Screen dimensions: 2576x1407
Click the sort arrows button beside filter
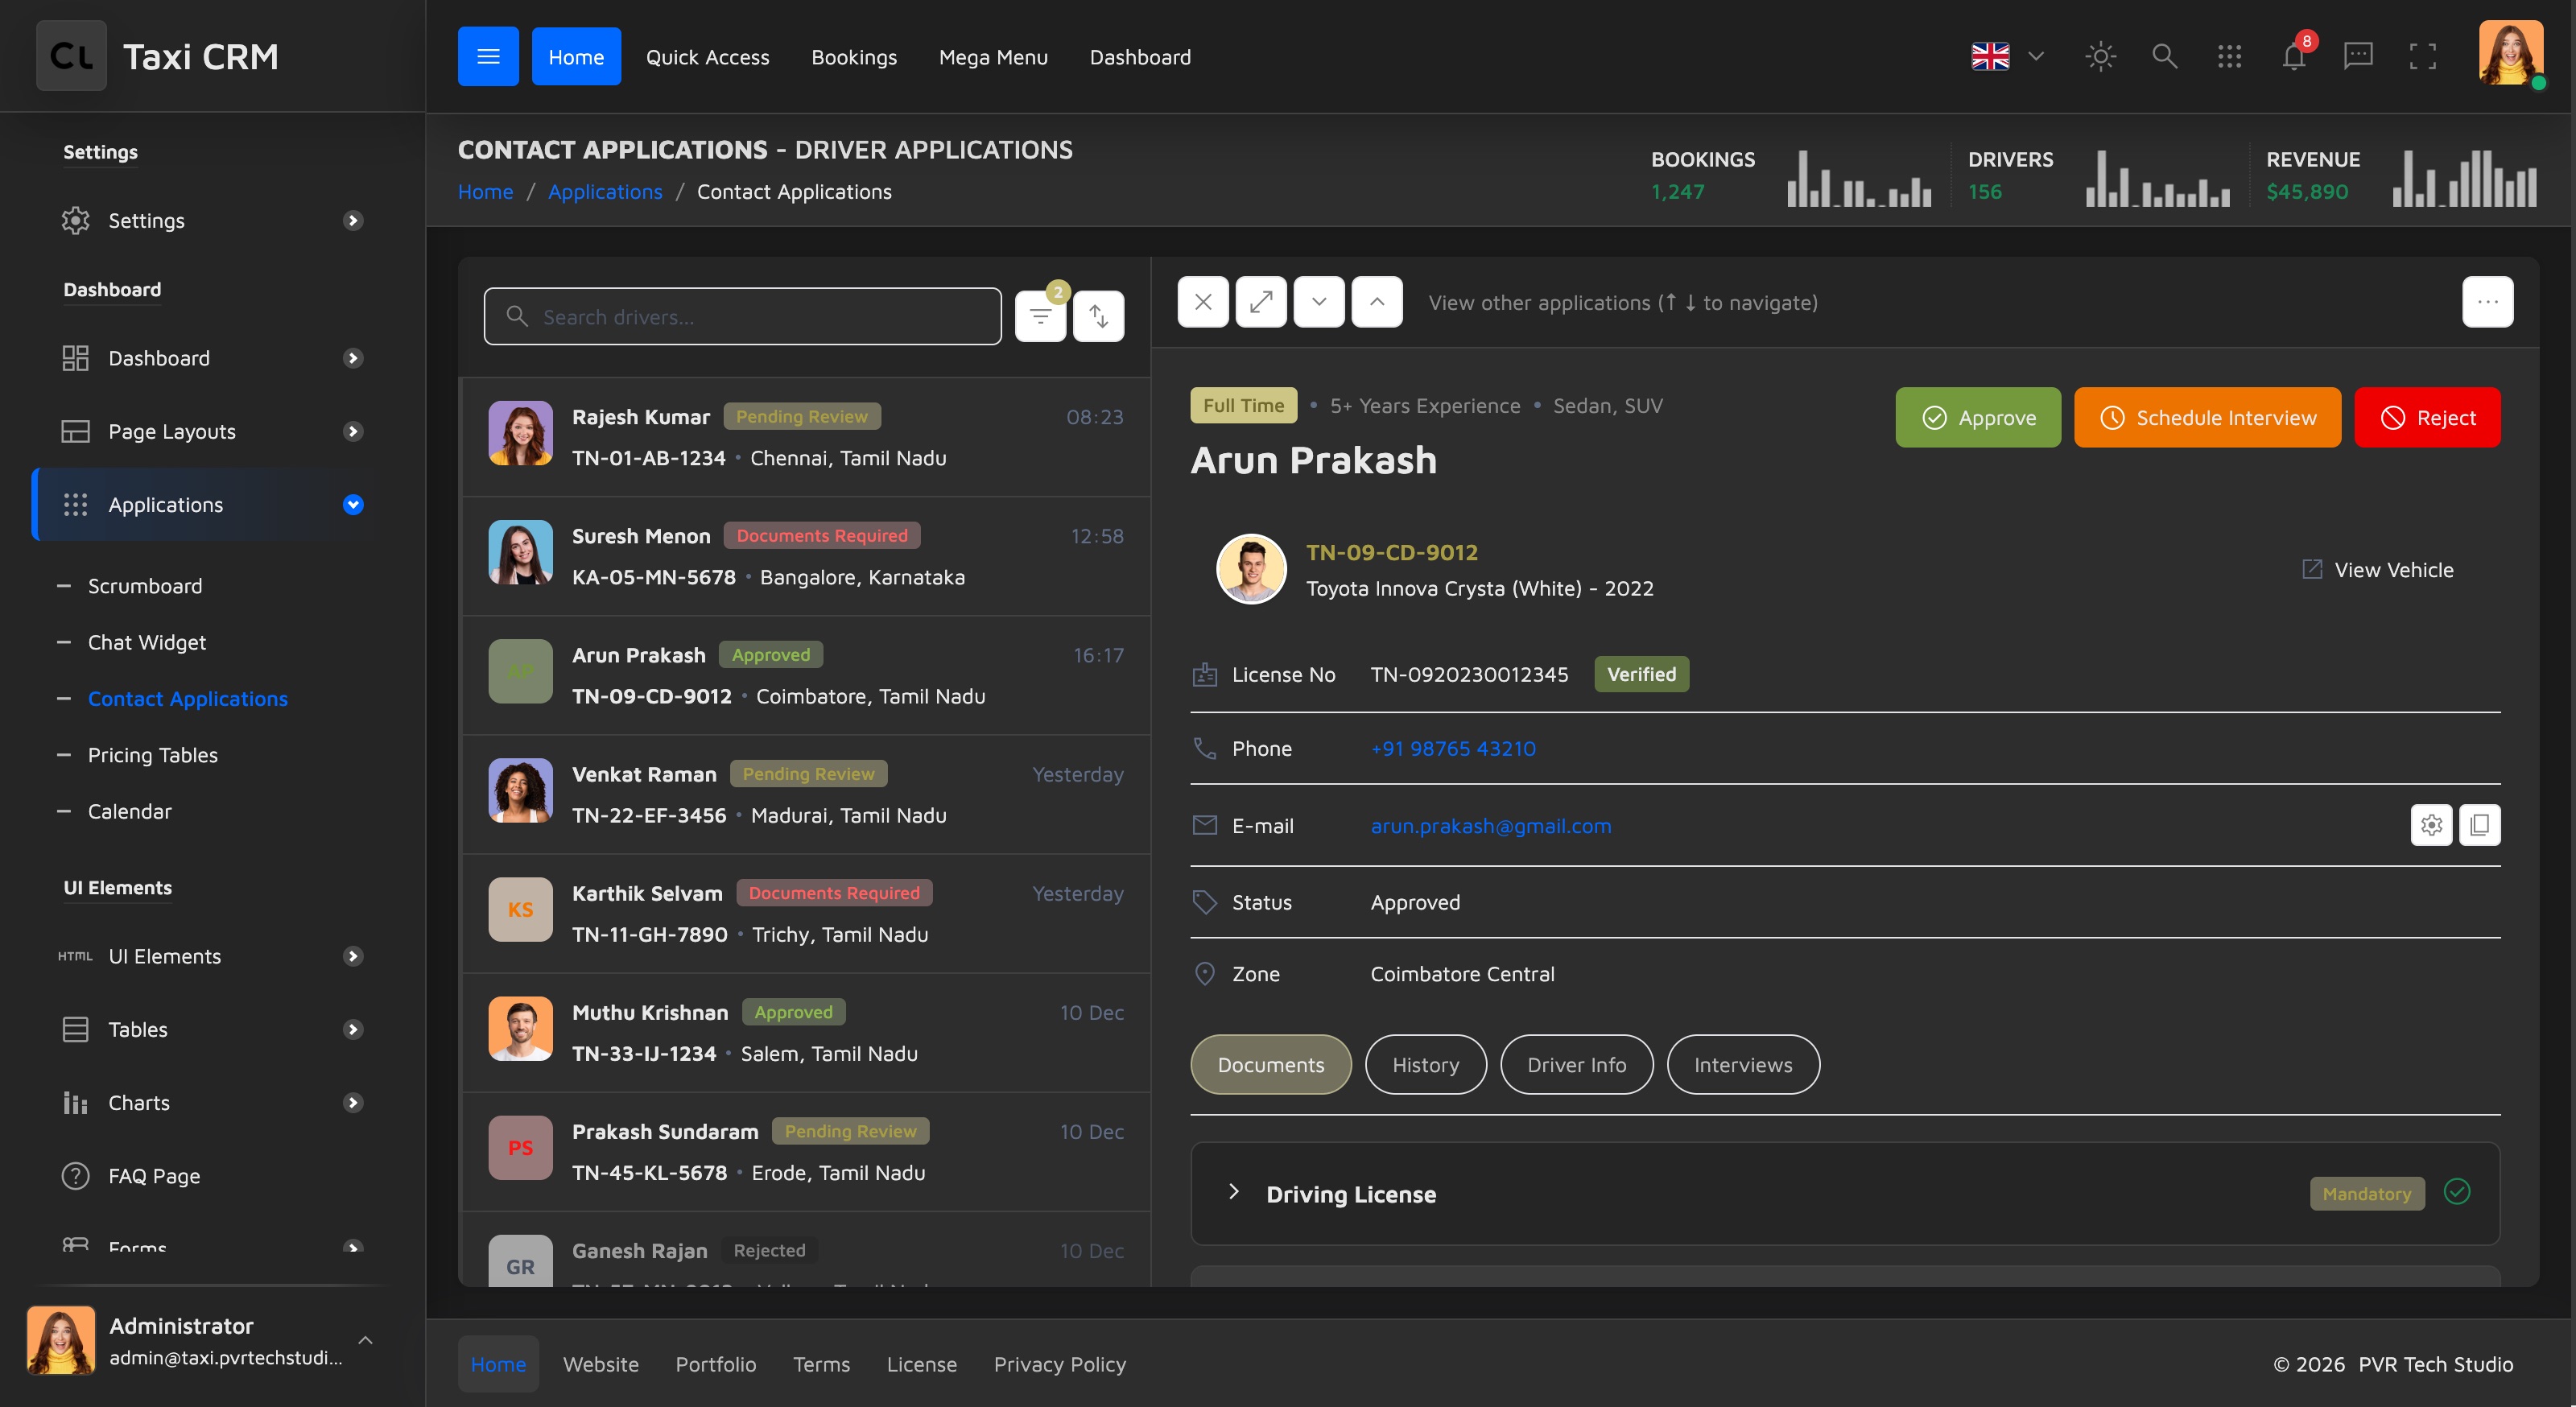pos(1098,316)
